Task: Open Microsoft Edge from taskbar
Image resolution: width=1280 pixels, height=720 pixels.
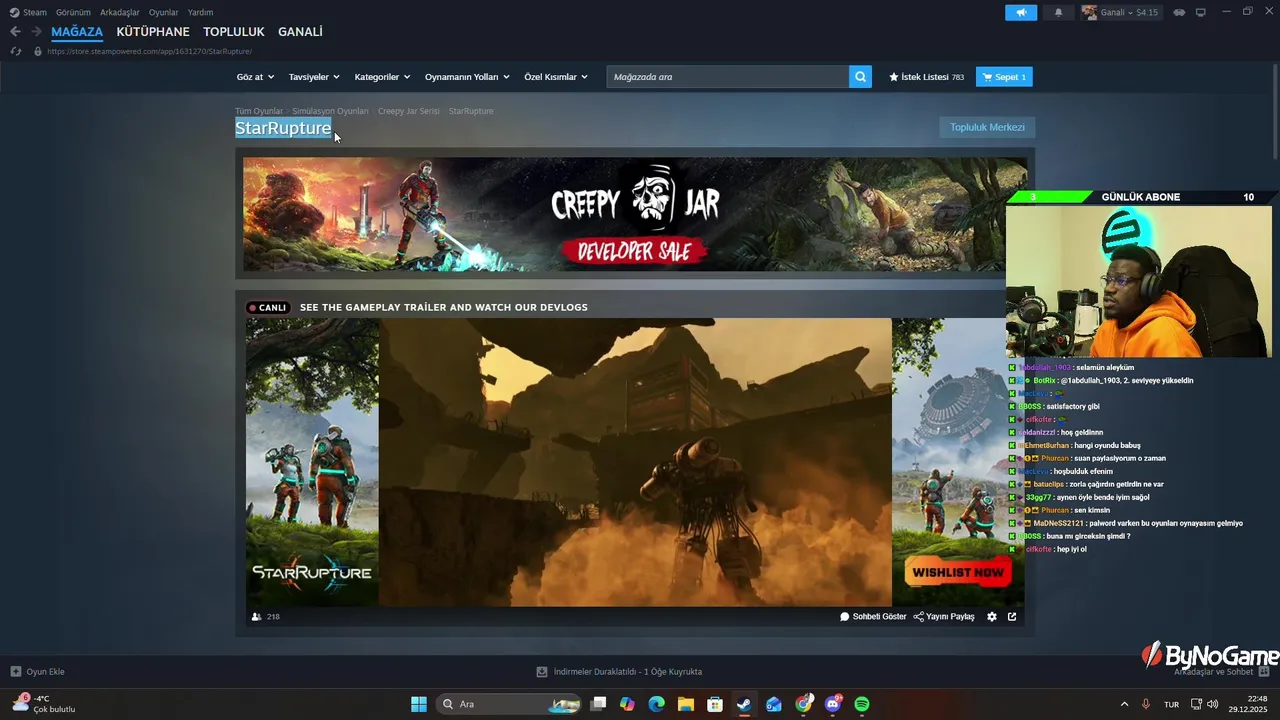Action: click(x=656, y=704)
